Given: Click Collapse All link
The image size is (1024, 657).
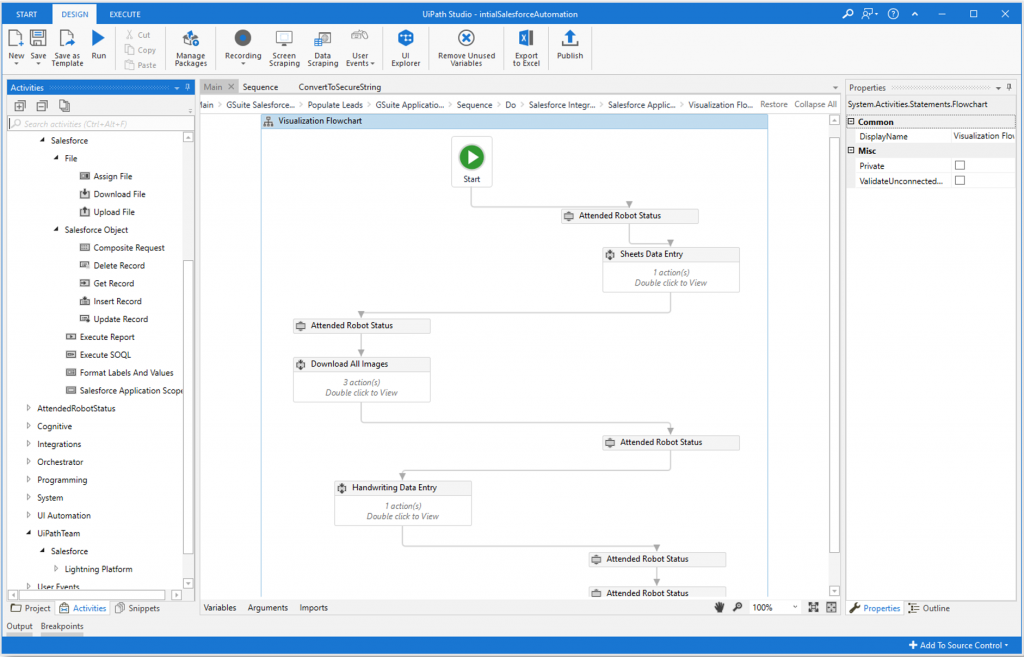Looking at the screenshot, I should [815, 104].
